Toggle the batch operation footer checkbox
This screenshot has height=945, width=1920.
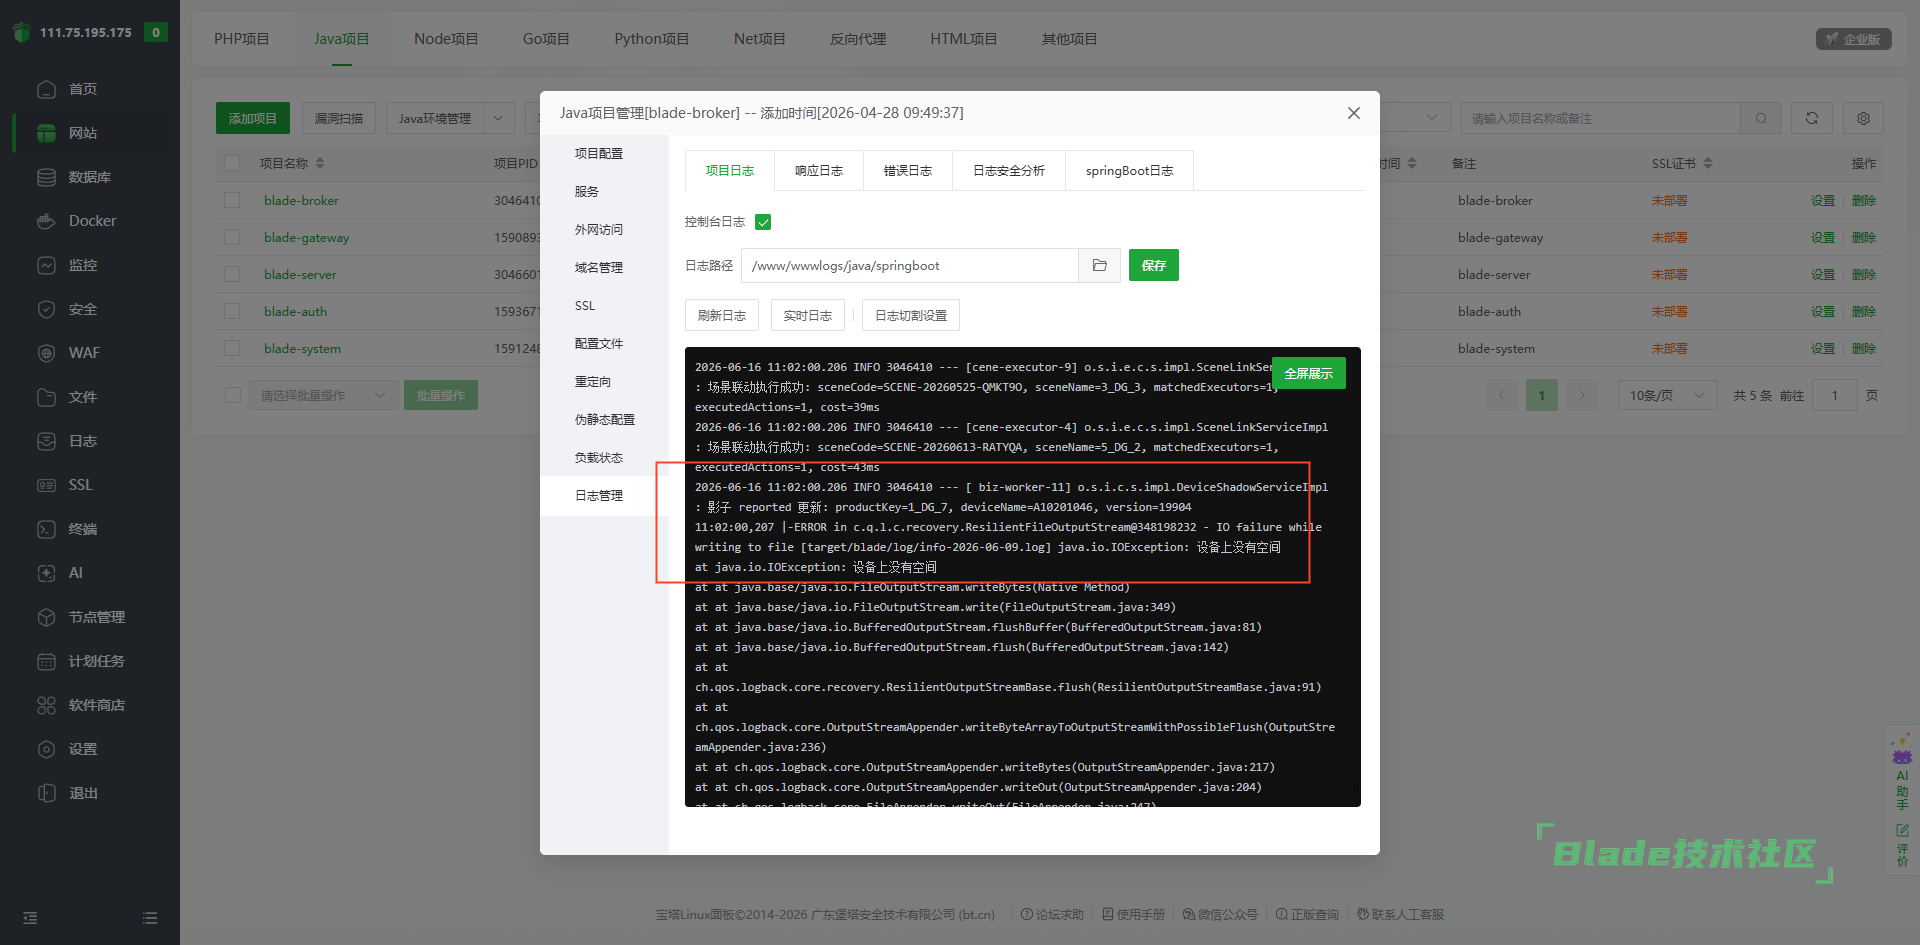click(x=232, y=395)
